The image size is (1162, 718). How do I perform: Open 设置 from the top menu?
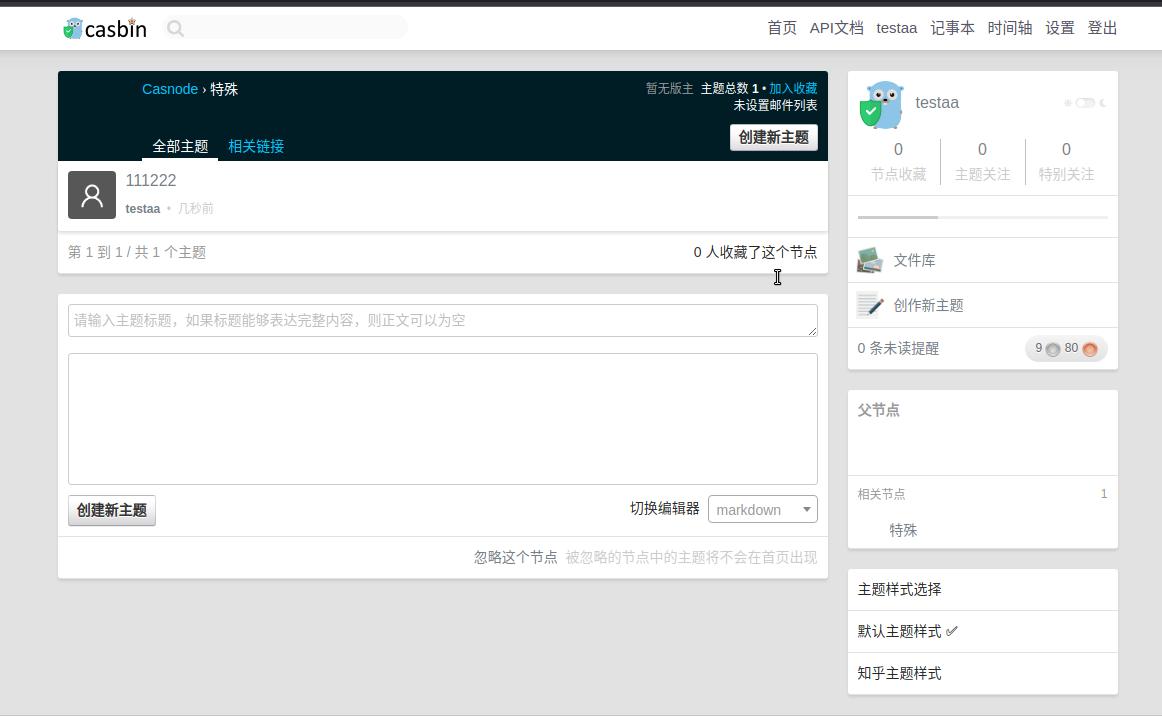[1060, 28]
